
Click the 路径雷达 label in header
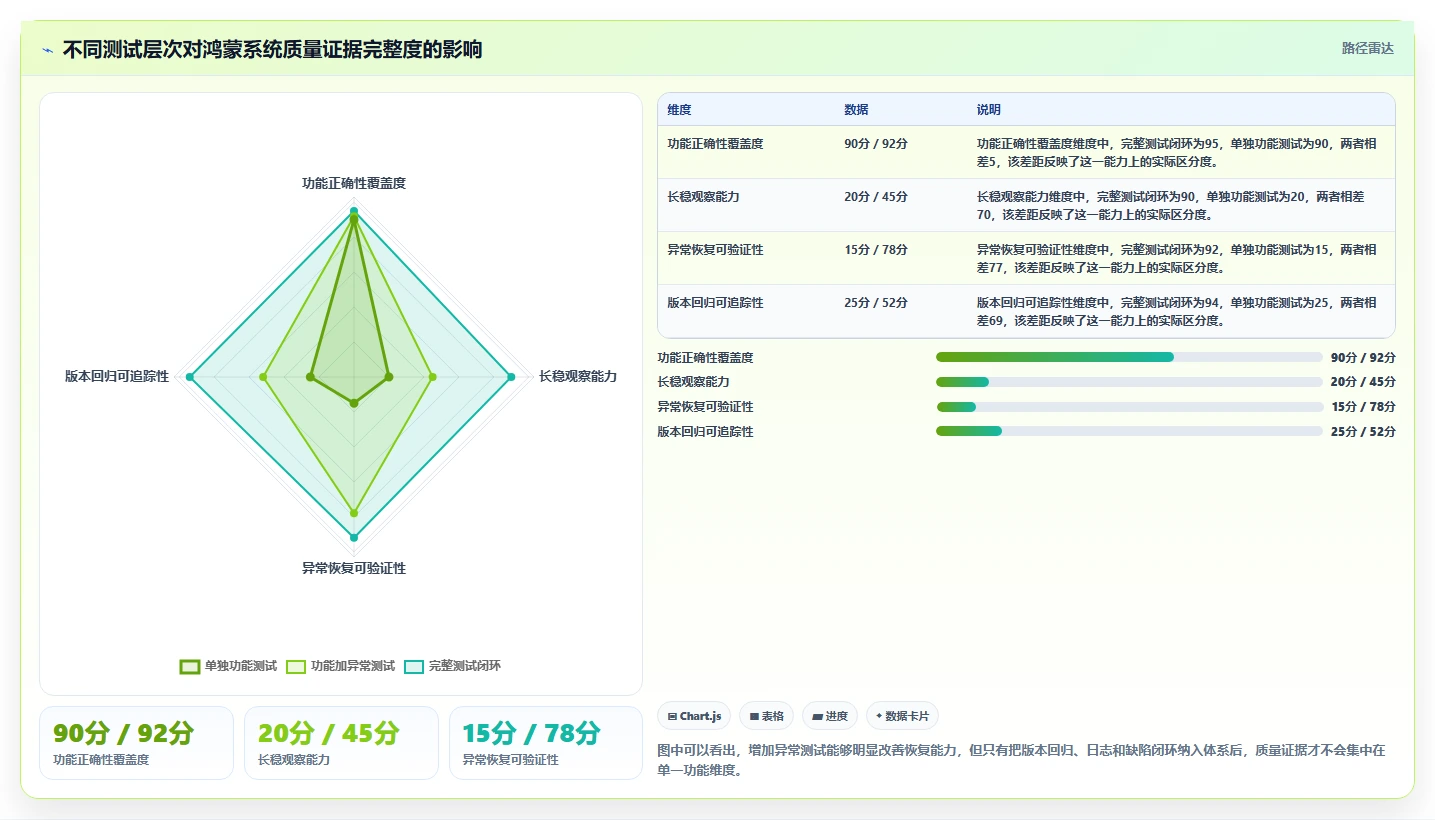tap(1367, 48)
